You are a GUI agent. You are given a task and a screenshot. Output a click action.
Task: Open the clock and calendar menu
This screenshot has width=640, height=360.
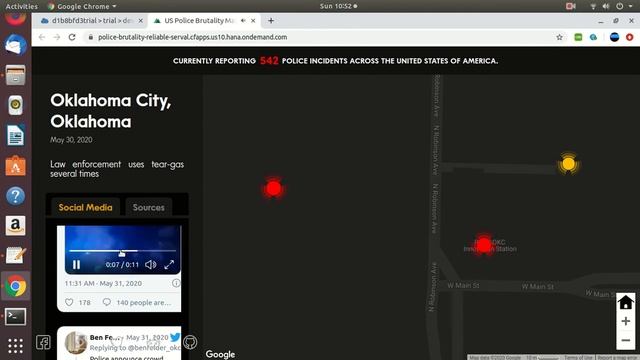click(338, 6)
